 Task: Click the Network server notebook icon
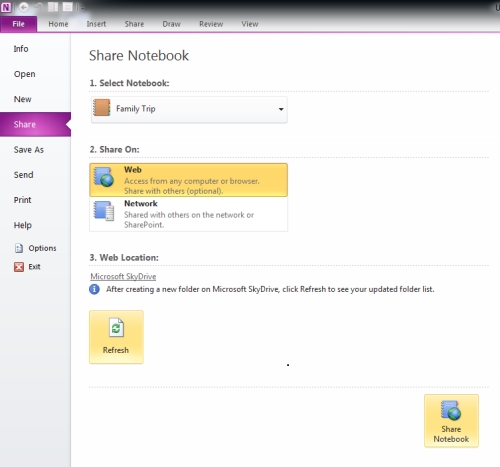pos(104,210)
